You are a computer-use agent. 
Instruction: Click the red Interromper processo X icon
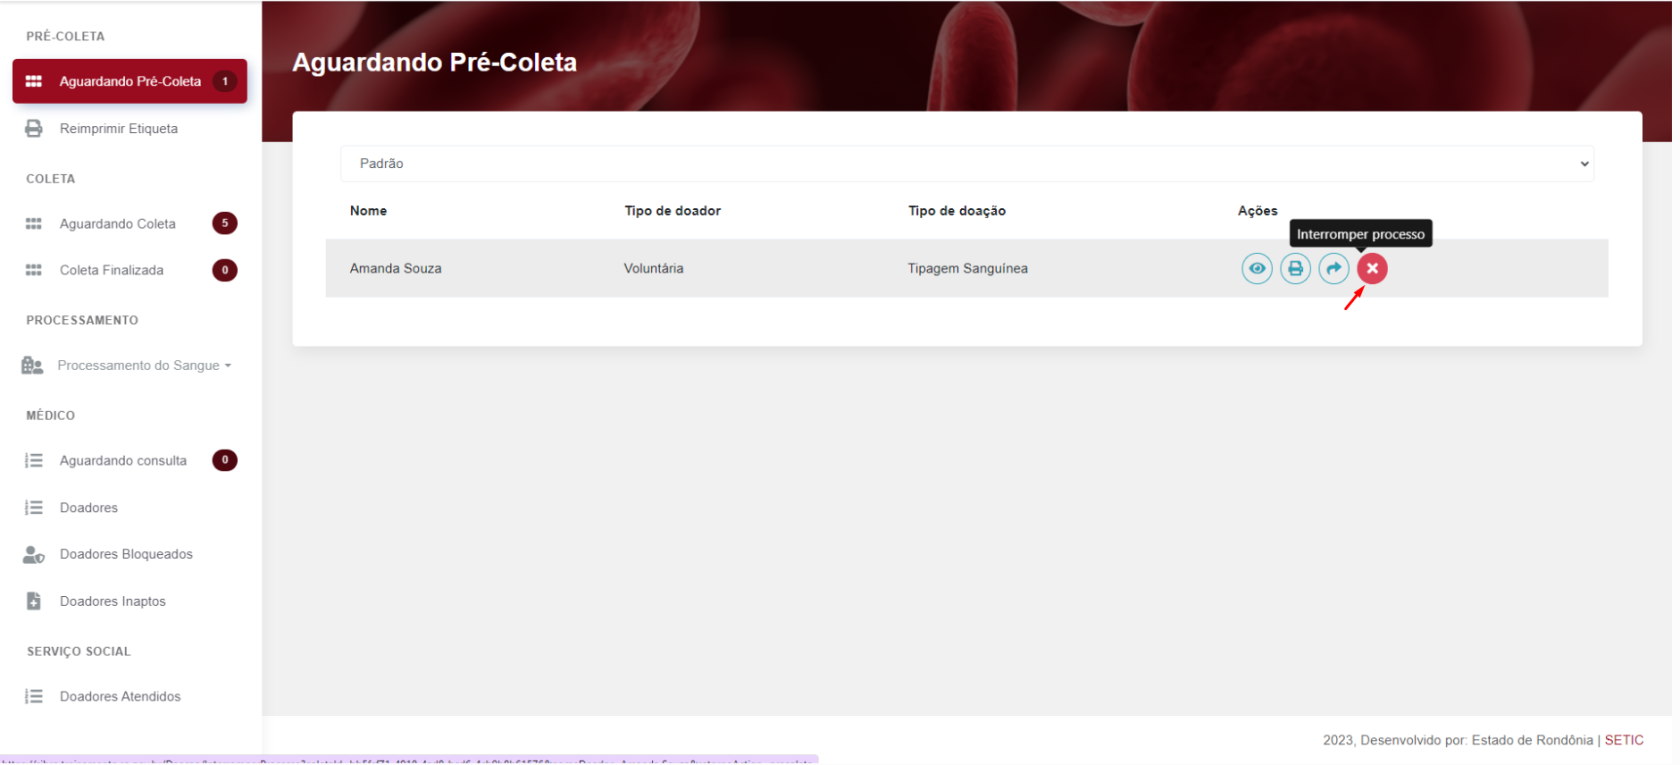click(x=1372, y=268)
